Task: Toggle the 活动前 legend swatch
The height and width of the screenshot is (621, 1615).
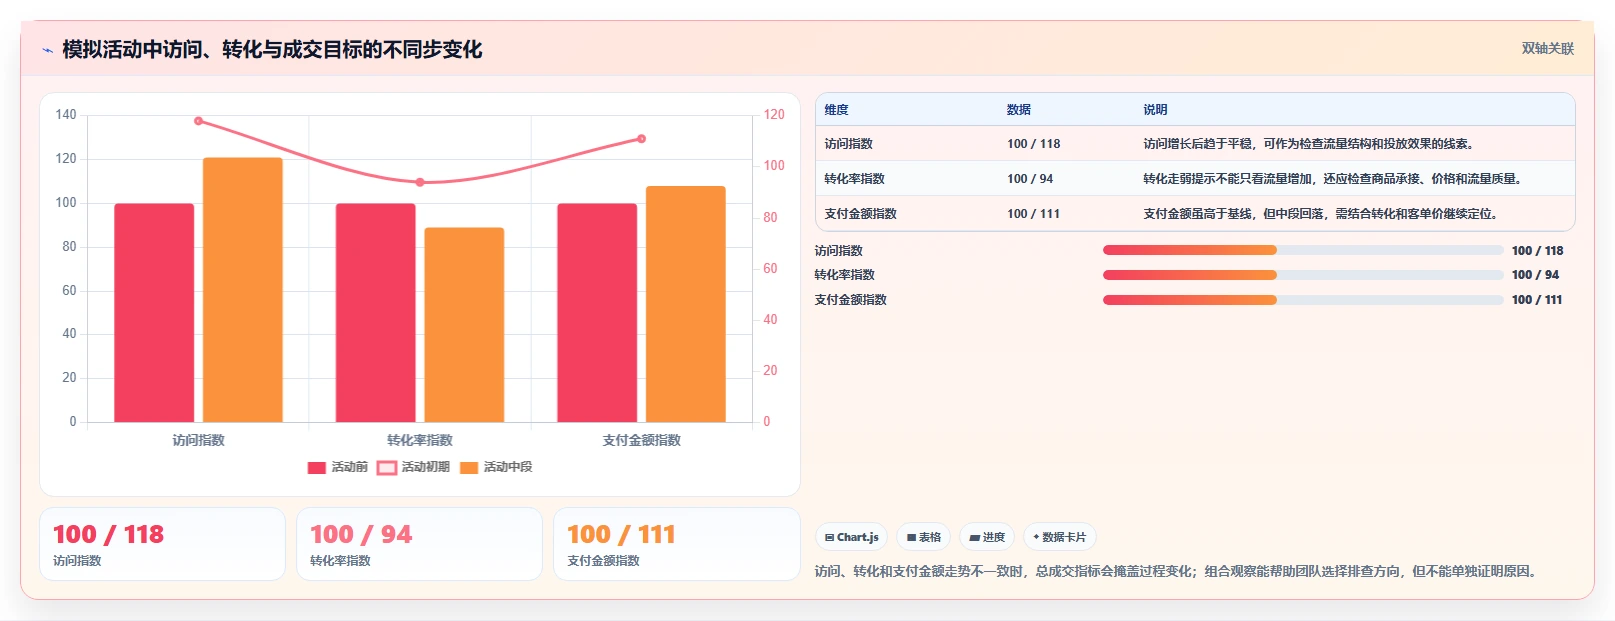Action: tap(317, 468)
